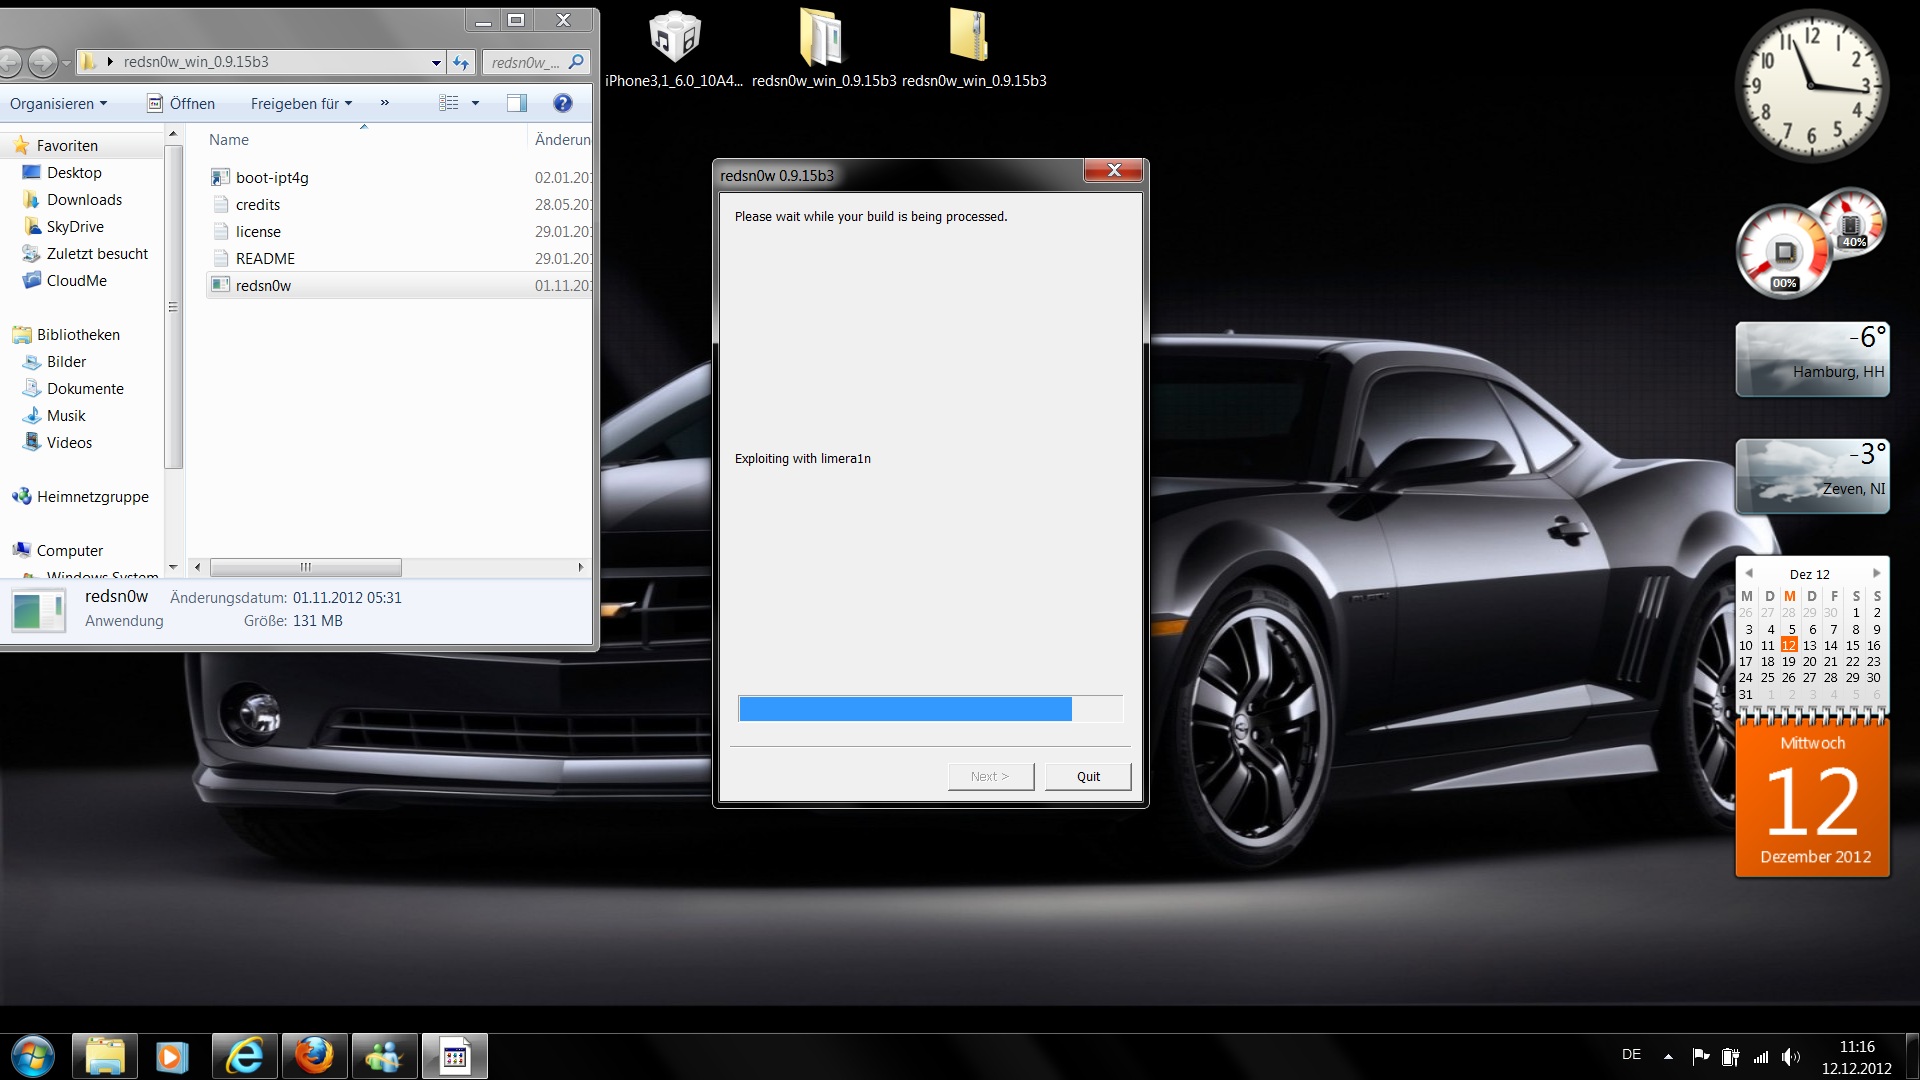Click Next in the redsn0w dialog
Screen dimensions: 1920x1080
point(990,777)
